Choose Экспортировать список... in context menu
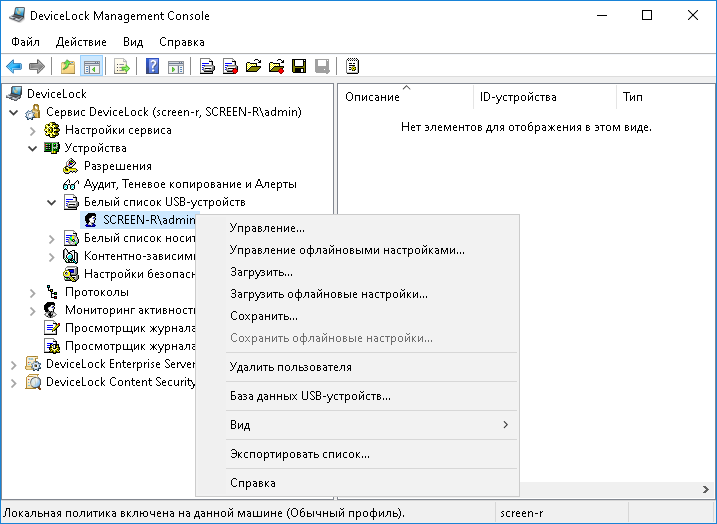The width and height of the screenshot is (717, 524). pos(358,454)
